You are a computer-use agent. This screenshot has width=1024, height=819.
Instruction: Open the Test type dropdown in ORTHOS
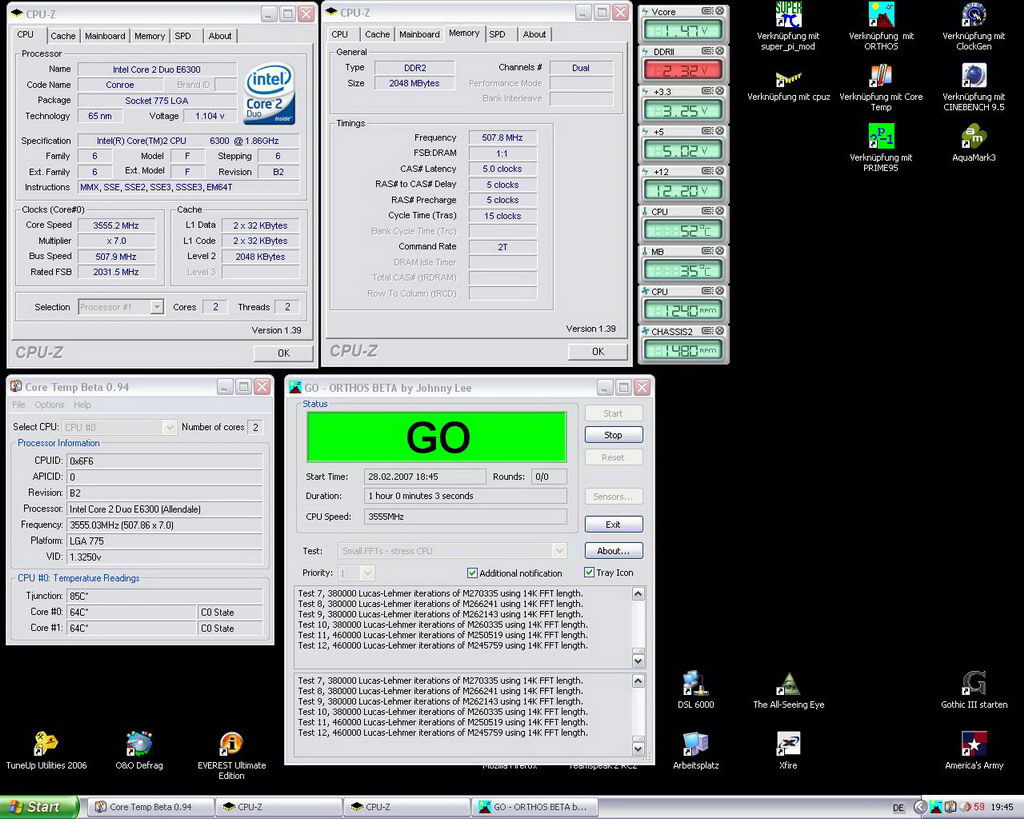pyautogui.click(x=559, y=551)
